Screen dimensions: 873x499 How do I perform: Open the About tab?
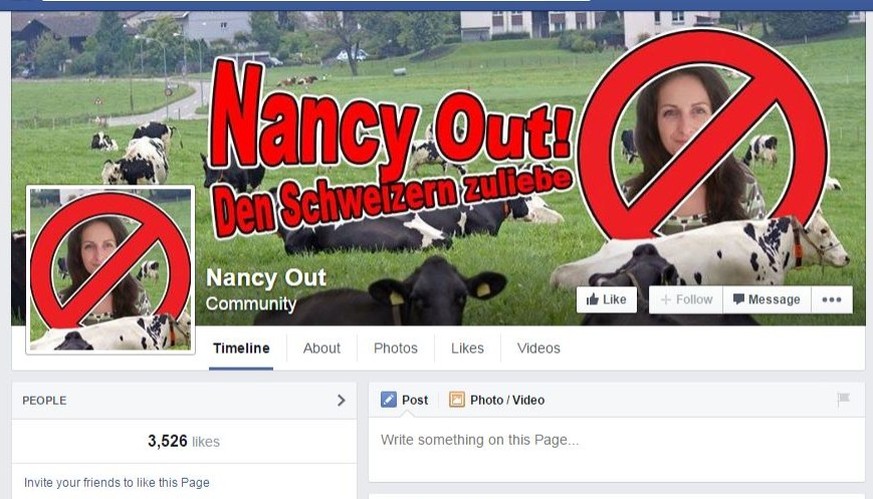321,349
